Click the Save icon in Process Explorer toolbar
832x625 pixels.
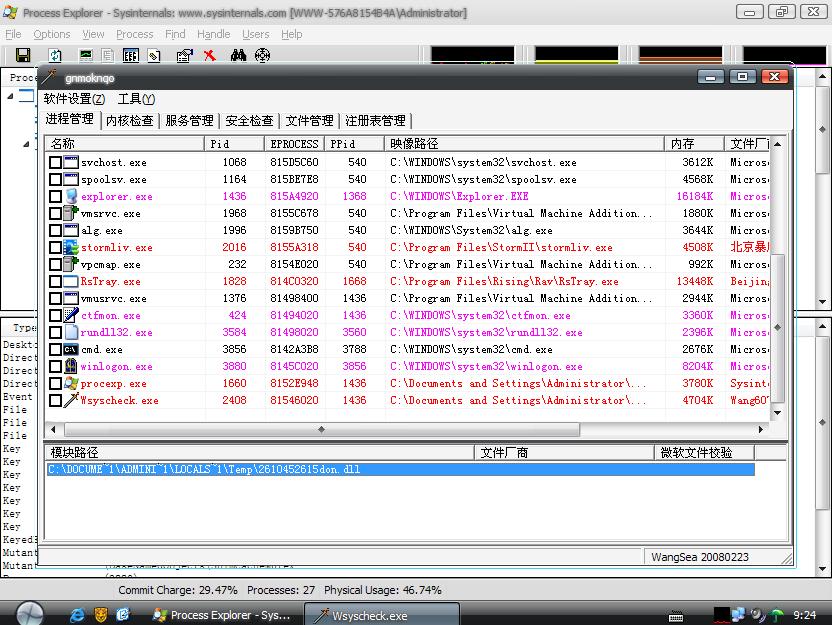[23, 55]
